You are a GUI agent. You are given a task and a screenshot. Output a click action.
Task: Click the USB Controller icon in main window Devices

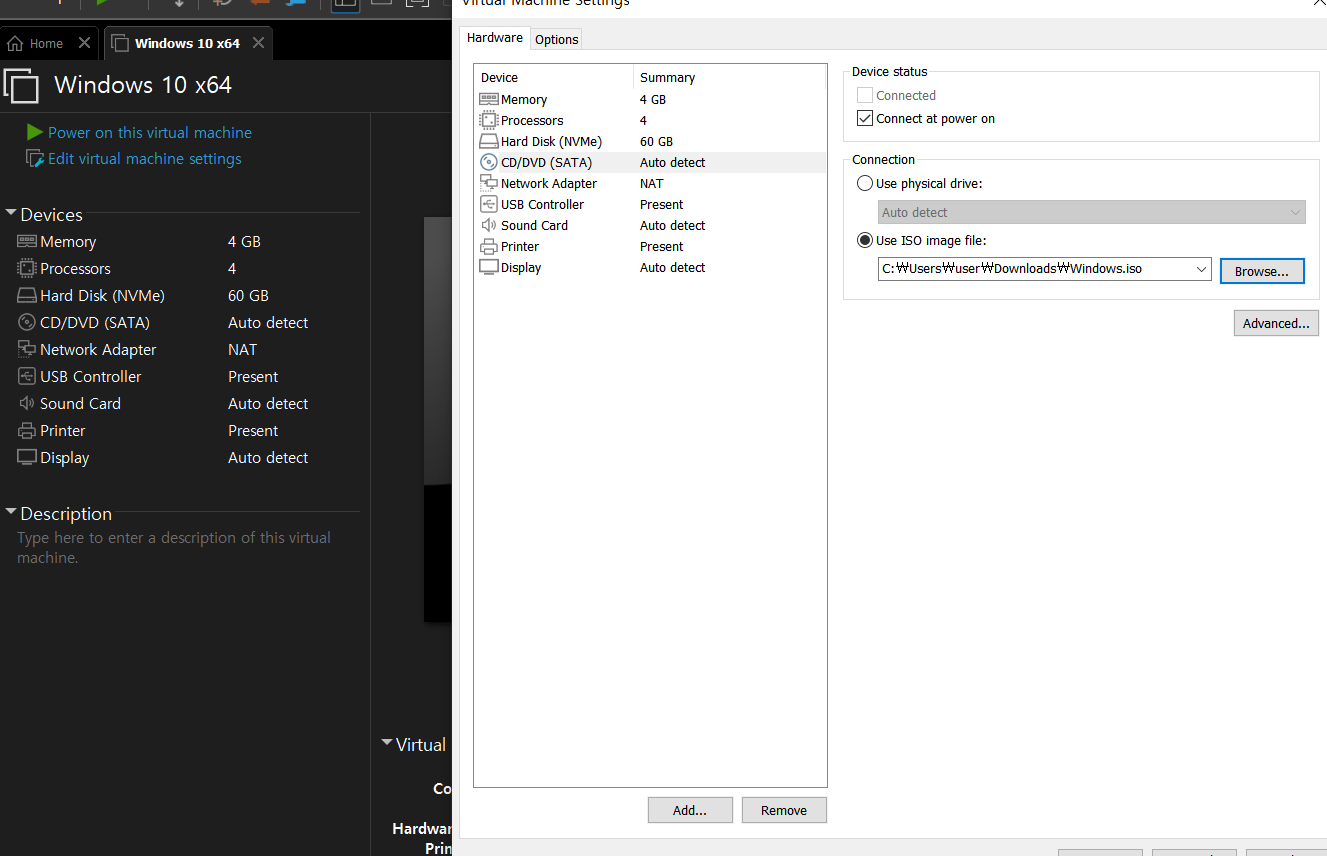[27, 376]
